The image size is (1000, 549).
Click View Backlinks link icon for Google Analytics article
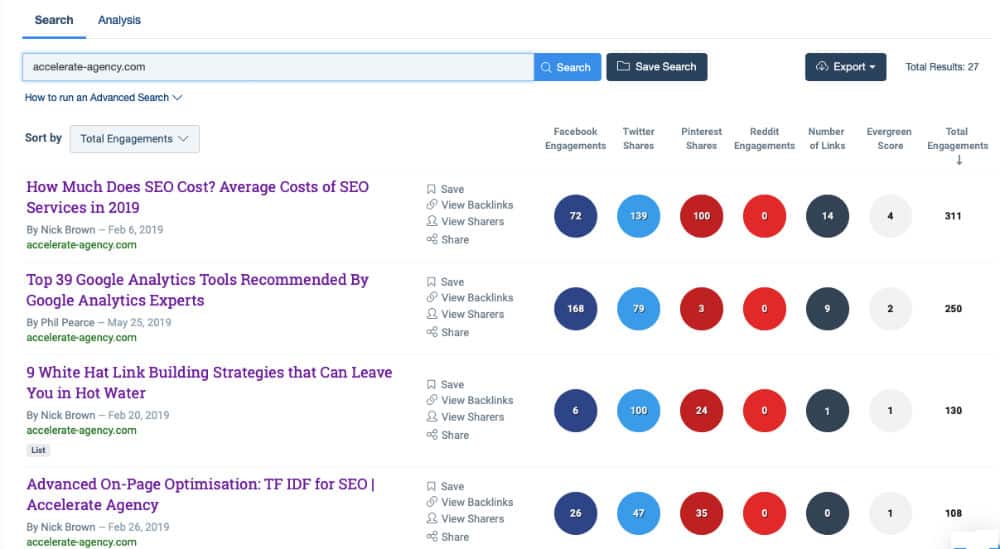[x=431, y=298]
